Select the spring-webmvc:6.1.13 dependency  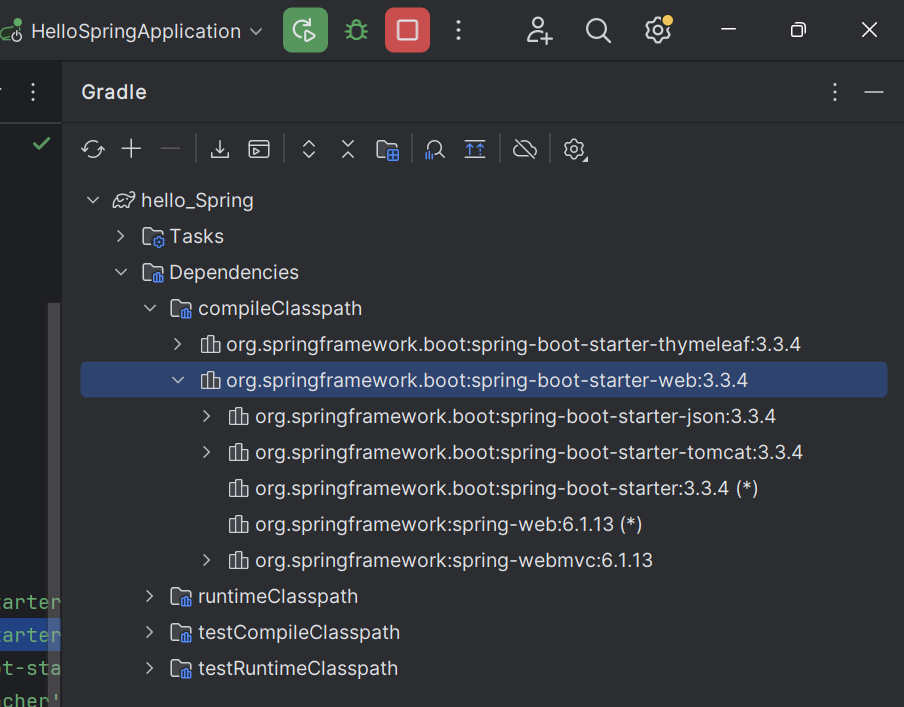coord(453,560)
